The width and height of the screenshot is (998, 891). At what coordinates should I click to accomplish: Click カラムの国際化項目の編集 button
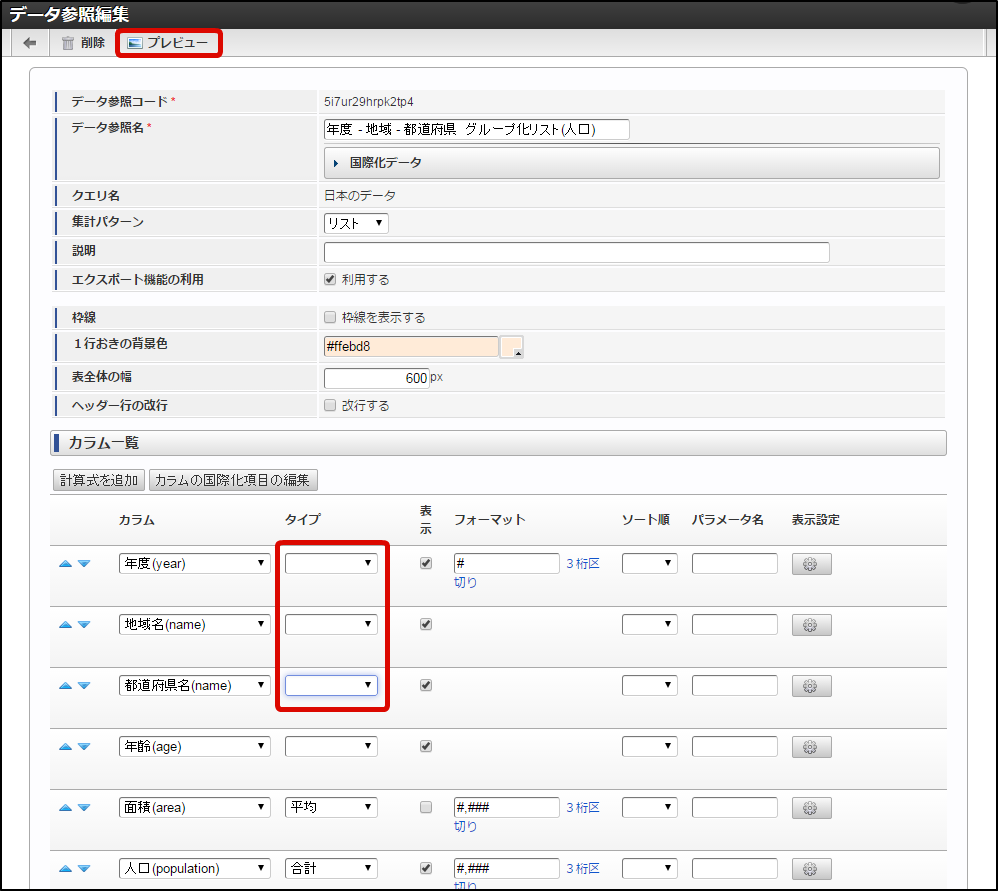tap(233, 480)
